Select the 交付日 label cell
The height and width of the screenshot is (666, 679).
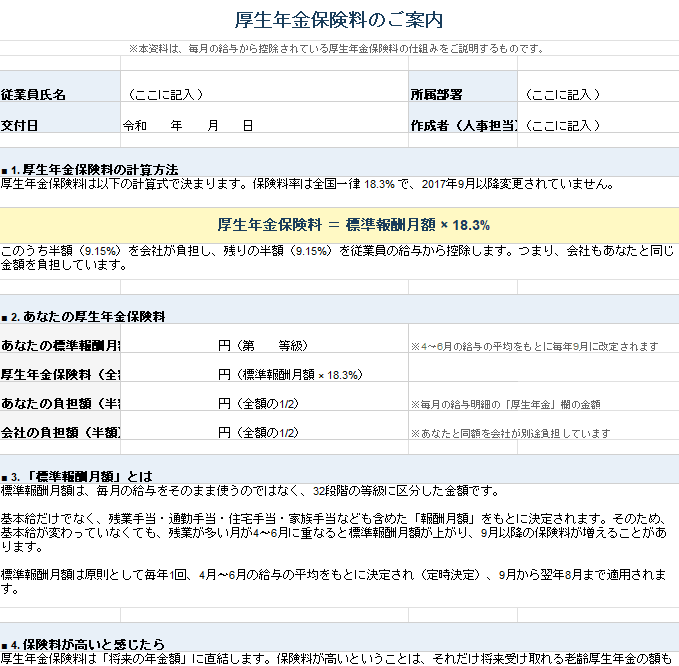60,126
